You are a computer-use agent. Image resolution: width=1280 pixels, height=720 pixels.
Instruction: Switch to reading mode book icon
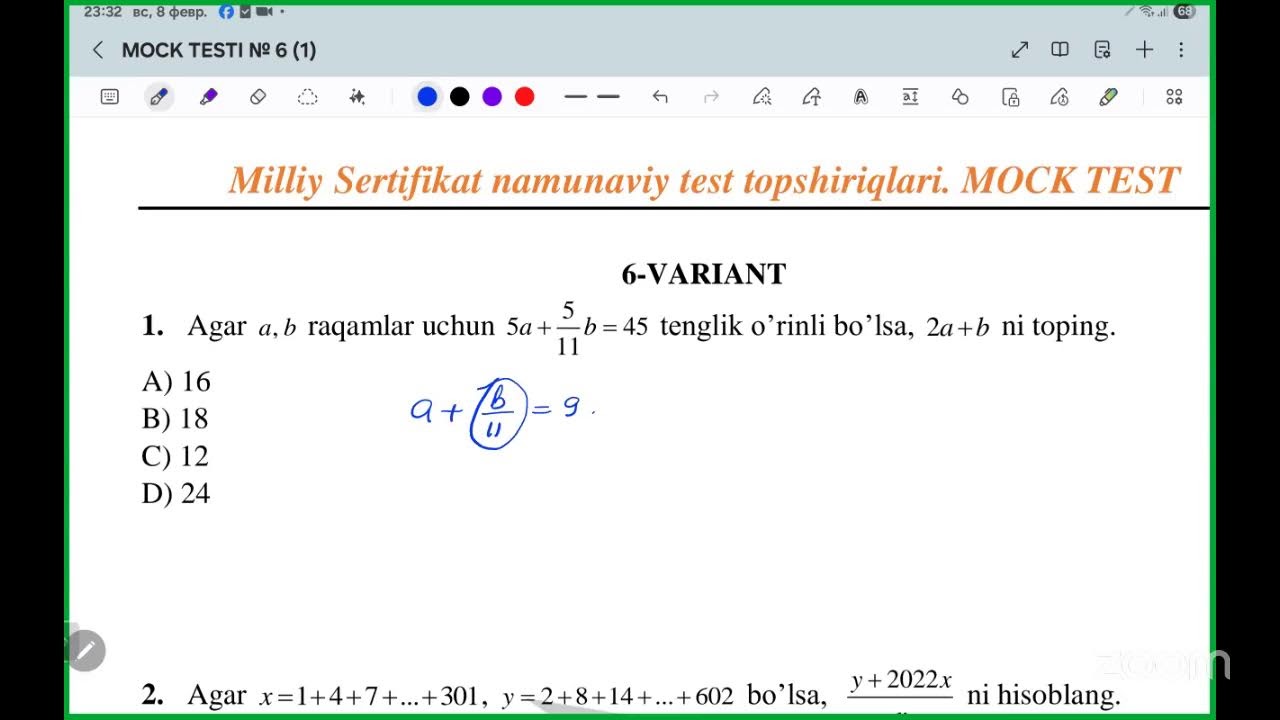[1060, 50]
